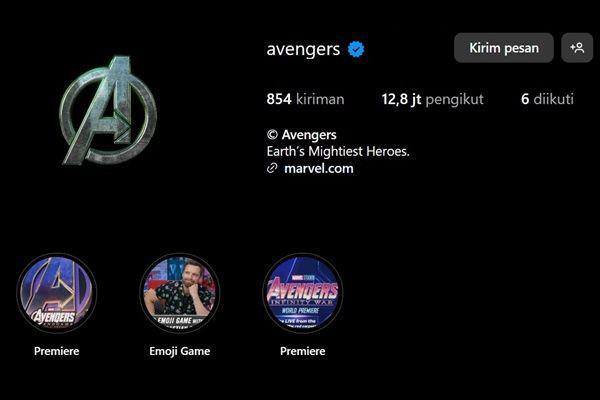View the 12,8 jt pengikut followers list

click(x=432, y=99)
